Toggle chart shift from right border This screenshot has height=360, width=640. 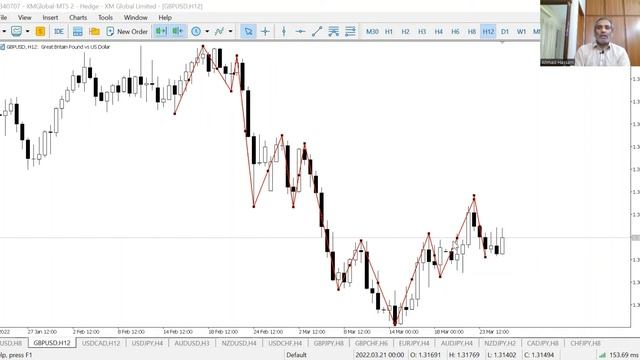click(x=161, y=31)
